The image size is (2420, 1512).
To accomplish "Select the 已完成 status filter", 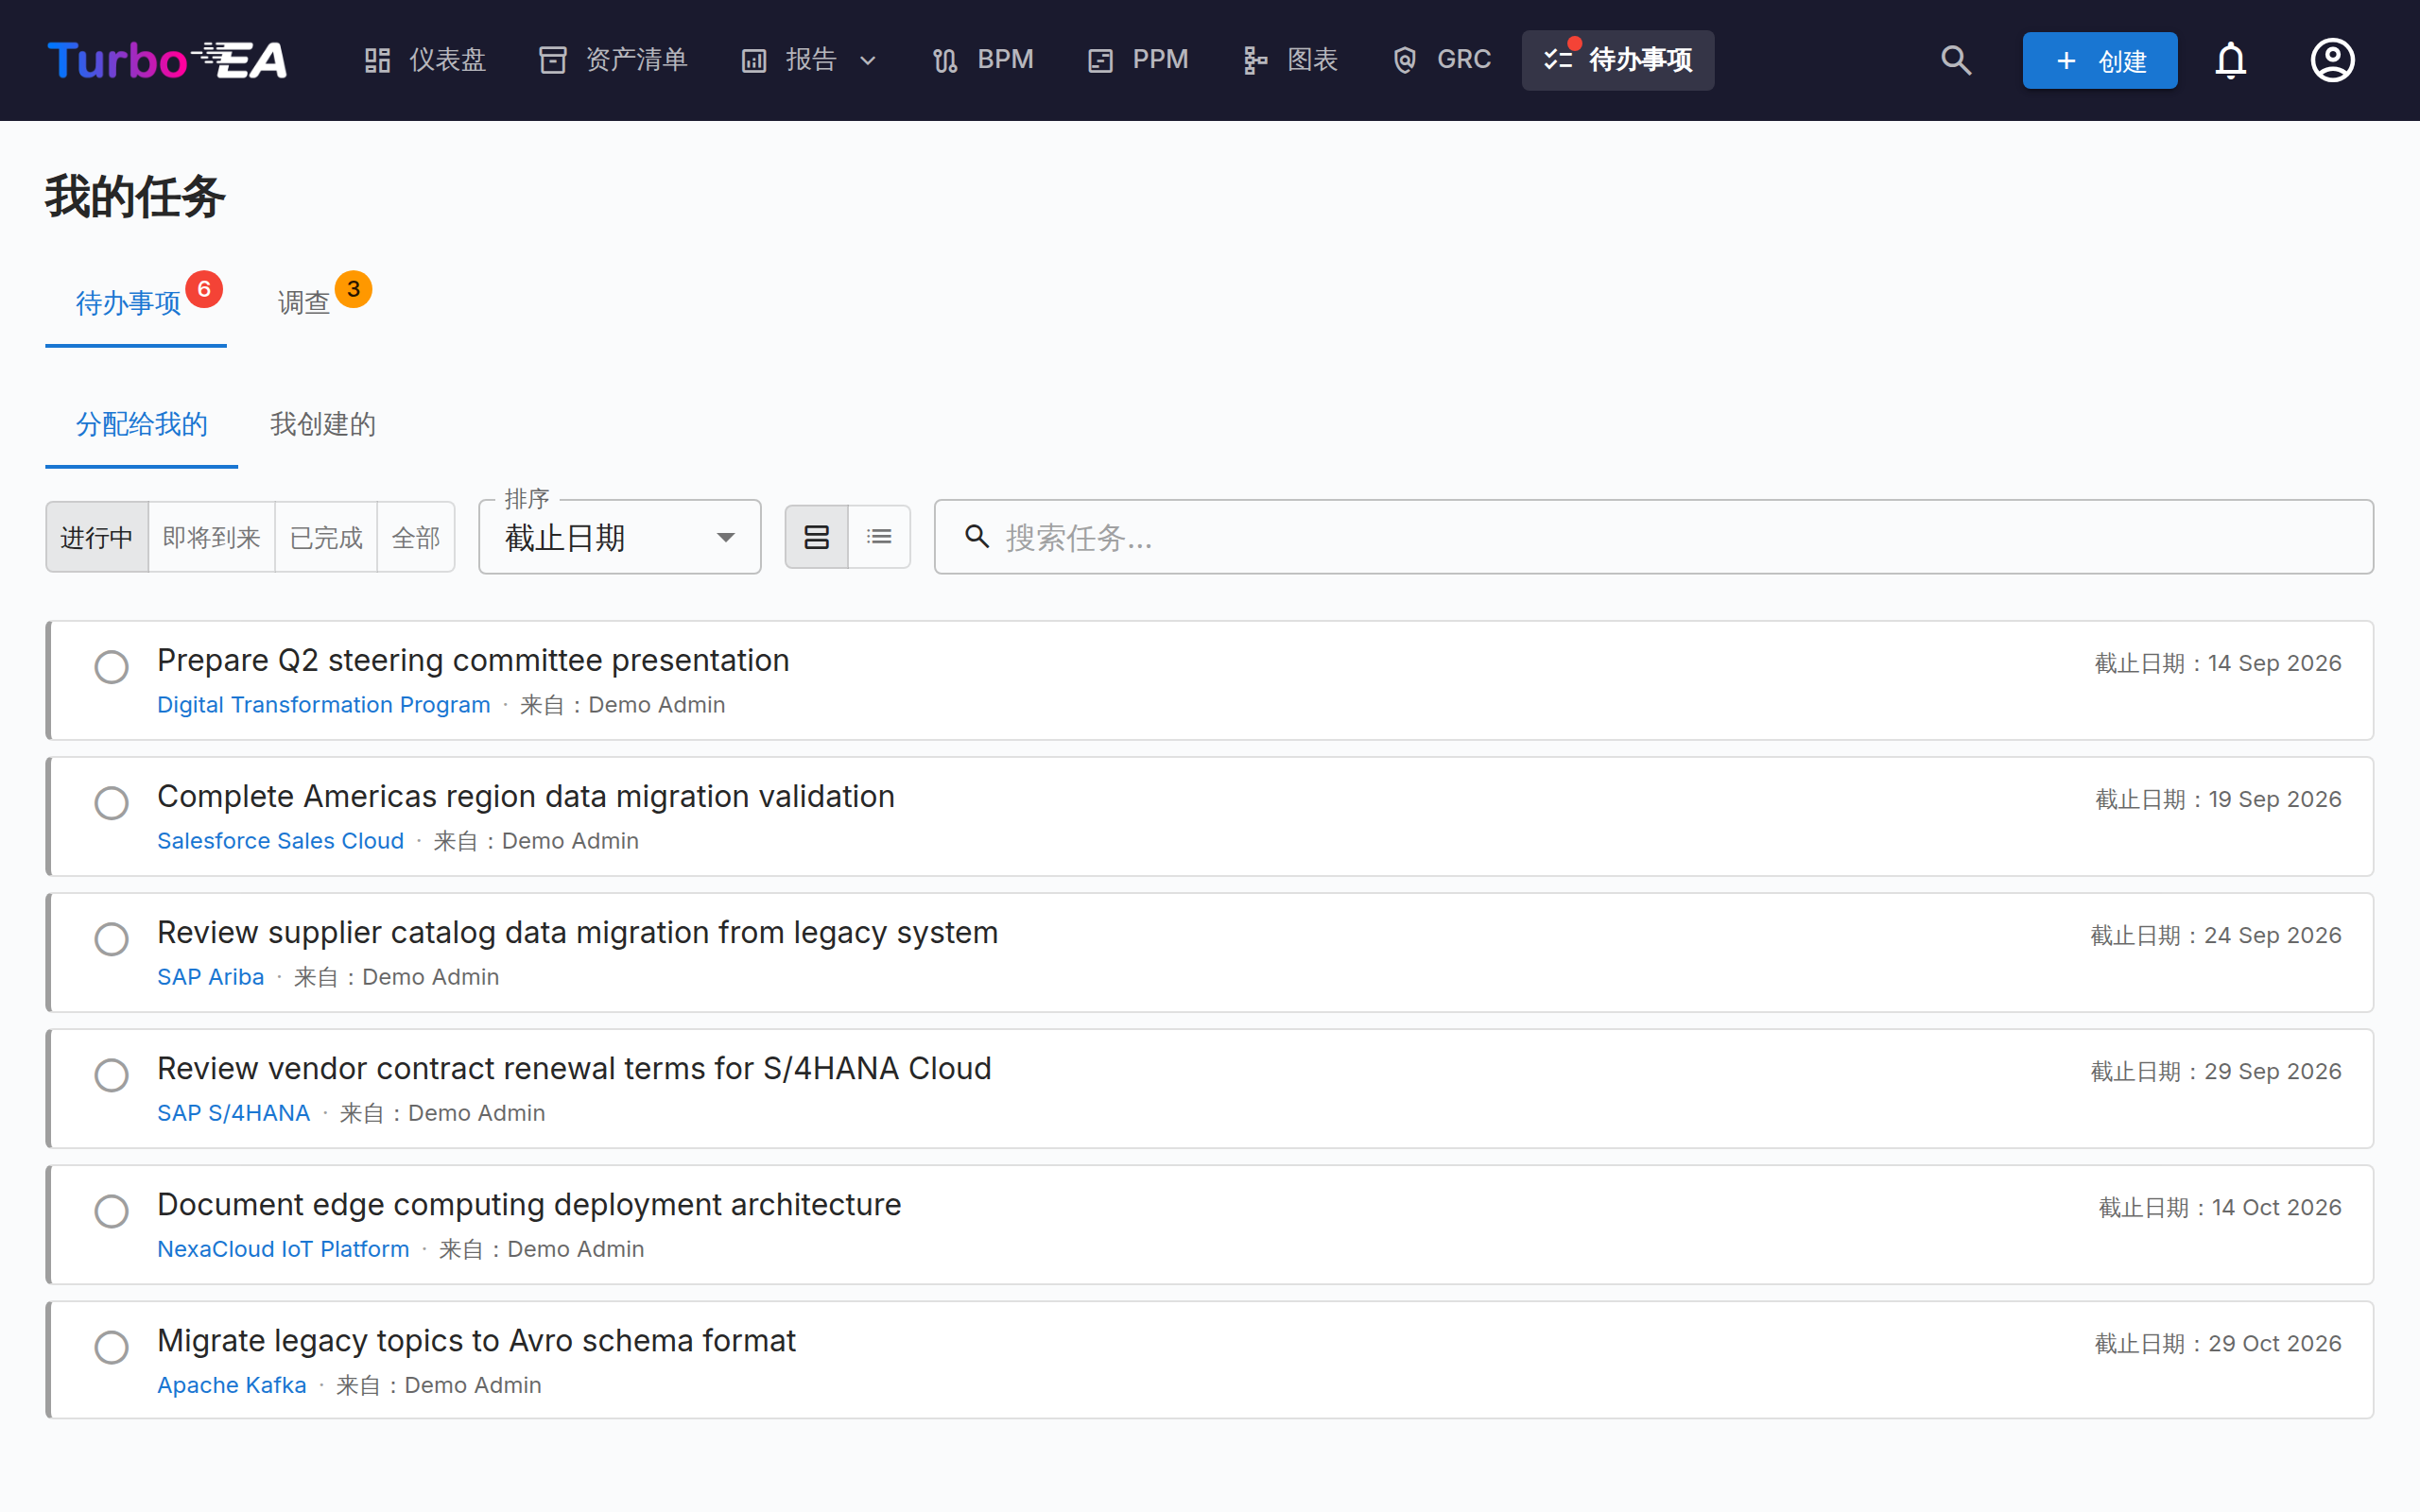I will [326, 537].
